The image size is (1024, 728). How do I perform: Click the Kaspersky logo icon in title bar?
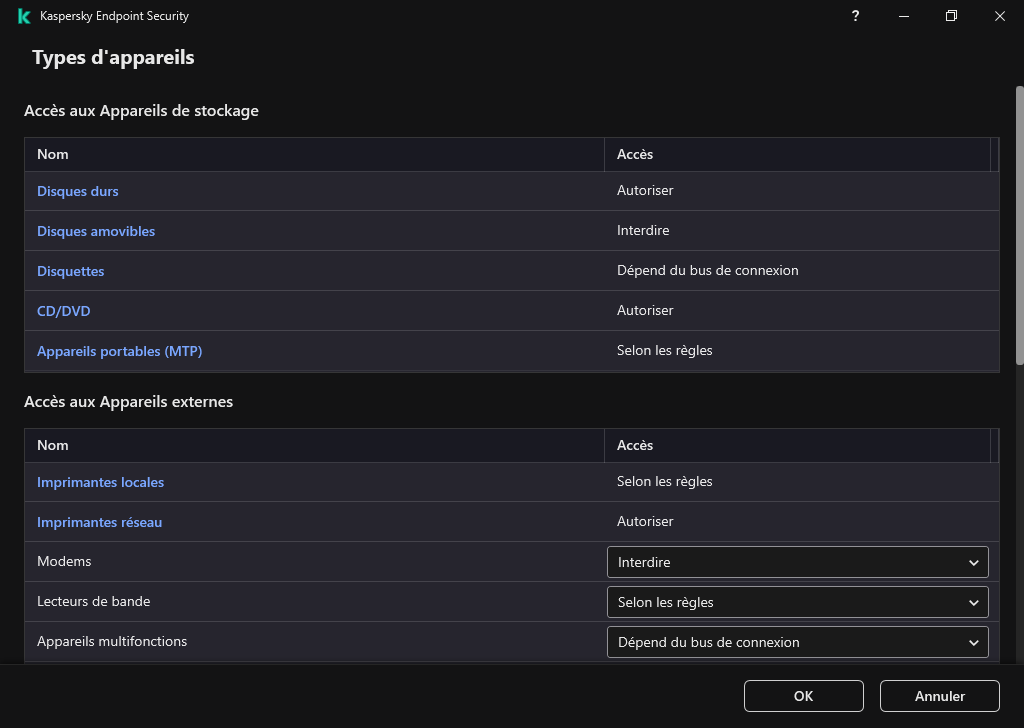[24, 16]
